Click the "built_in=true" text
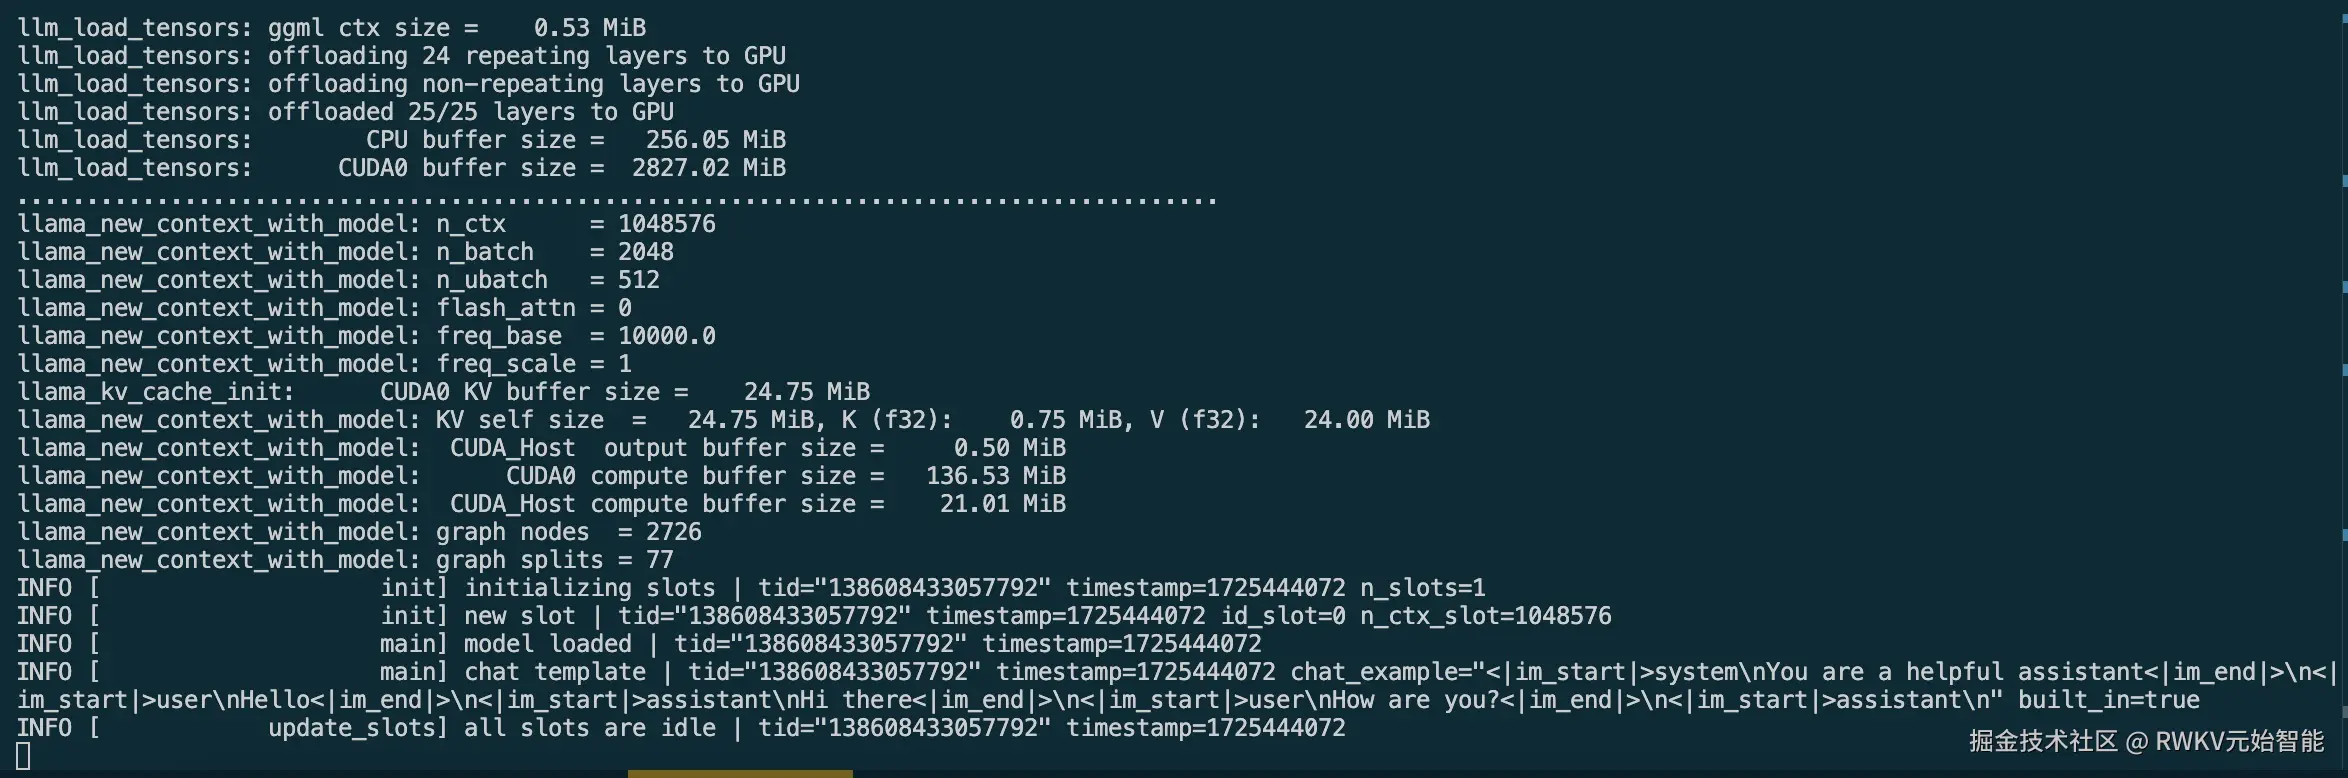2348x778 pixels. pyautogui.click(x=2108, y=700)
